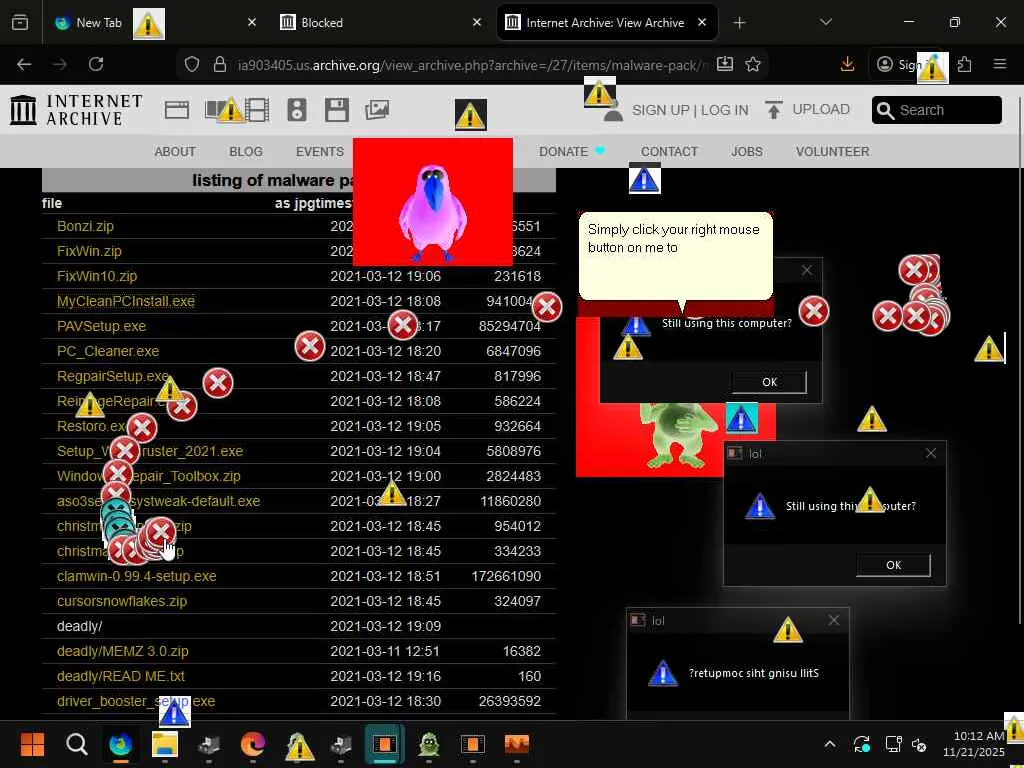Open FixWin.zip file link
This screenshot has height=768, width=1024.
click(89, 251)
